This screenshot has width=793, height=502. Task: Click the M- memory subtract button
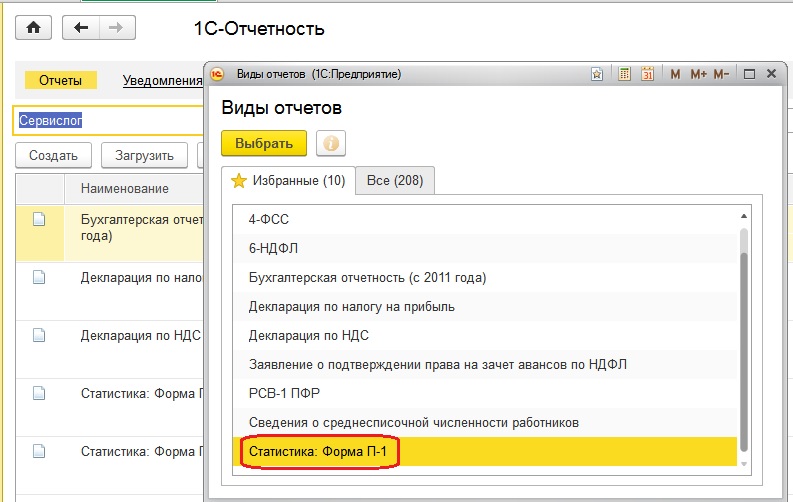(x=721, y=74)
